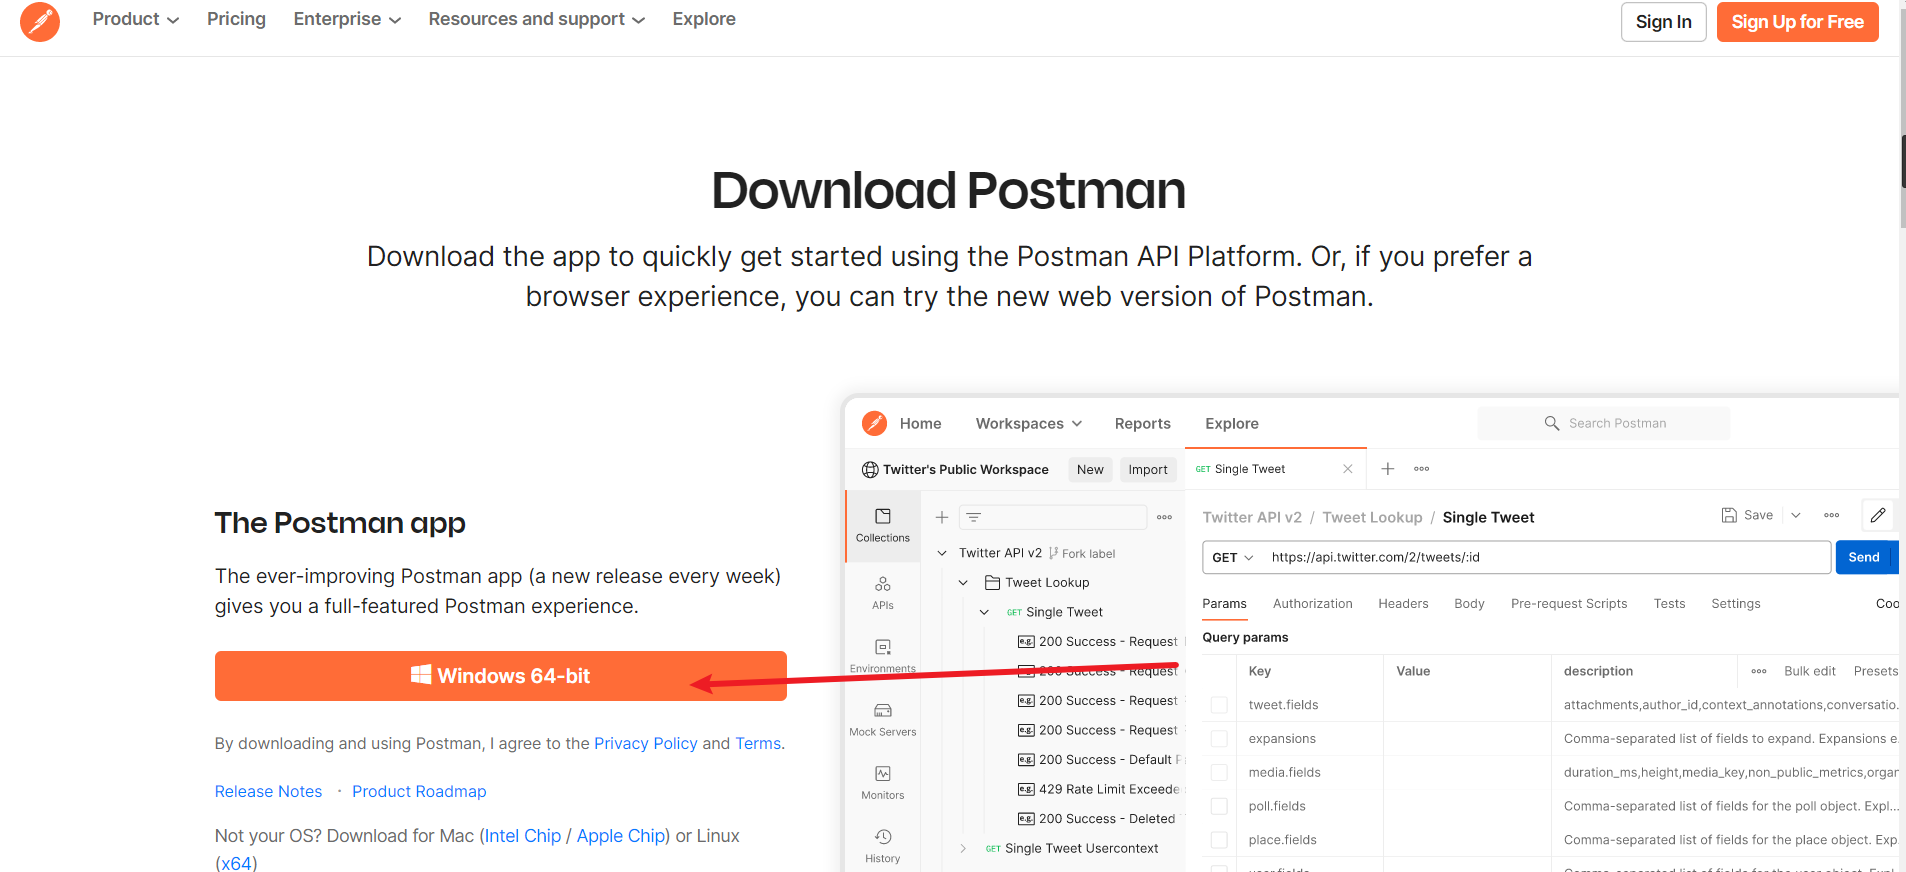Enable the tweet.fields parameter checkbox
The height and width of the screenshot is (872, 1906).
(x=1219, y=705)
